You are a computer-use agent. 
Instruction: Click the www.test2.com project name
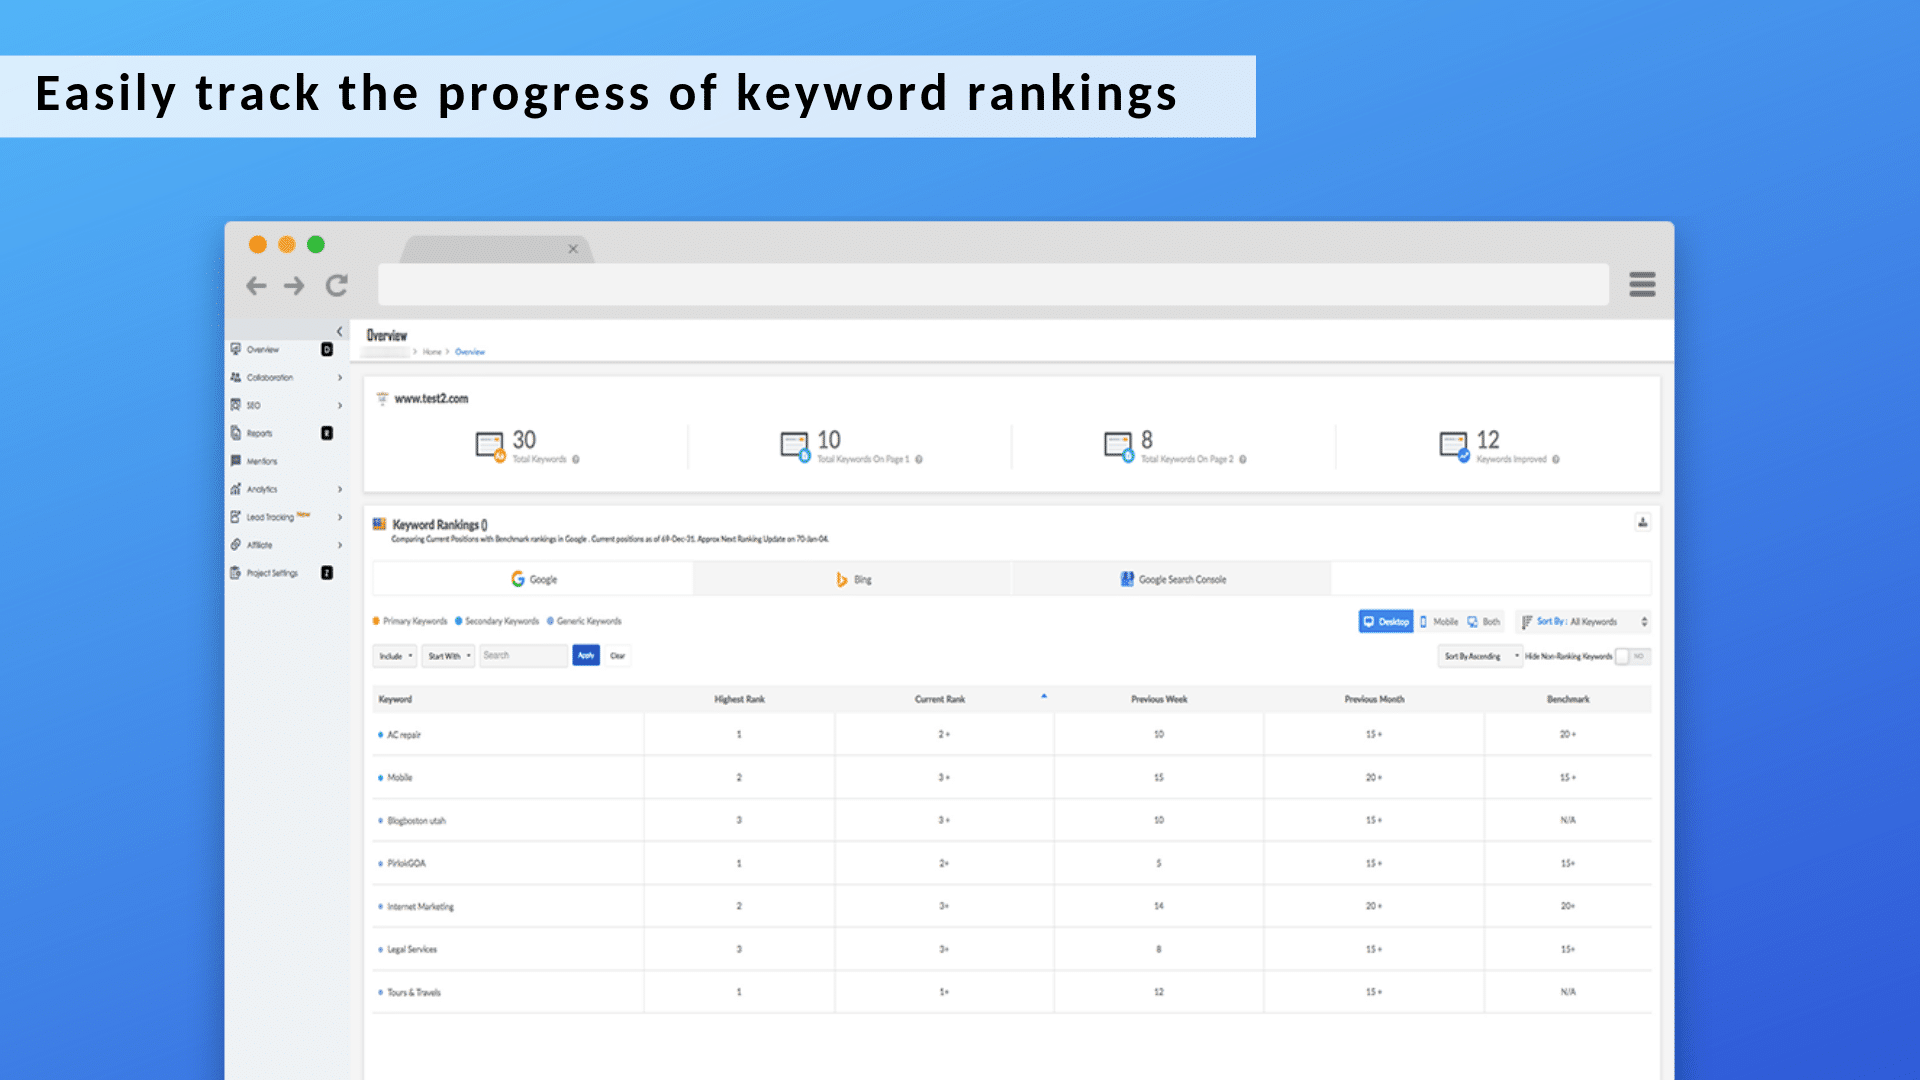click(431, 399)
